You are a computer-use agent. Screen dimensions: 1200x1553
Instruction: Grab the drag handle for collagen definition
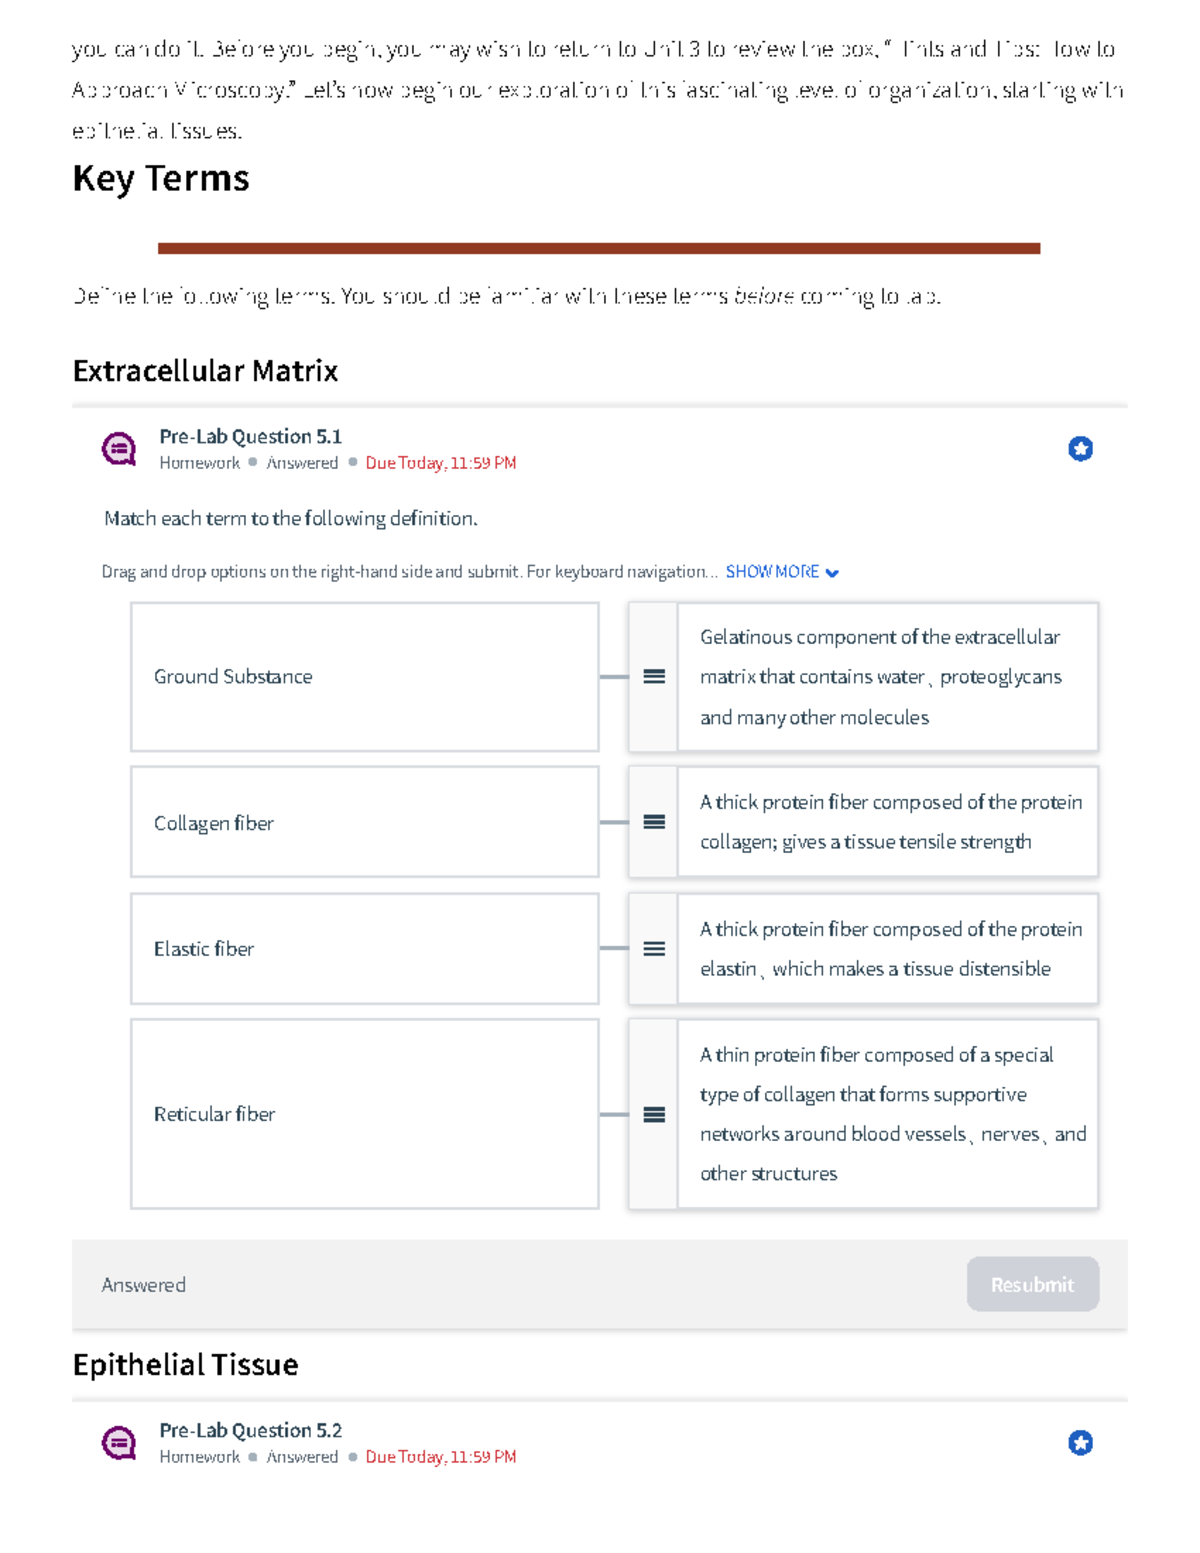click(654, 822)
